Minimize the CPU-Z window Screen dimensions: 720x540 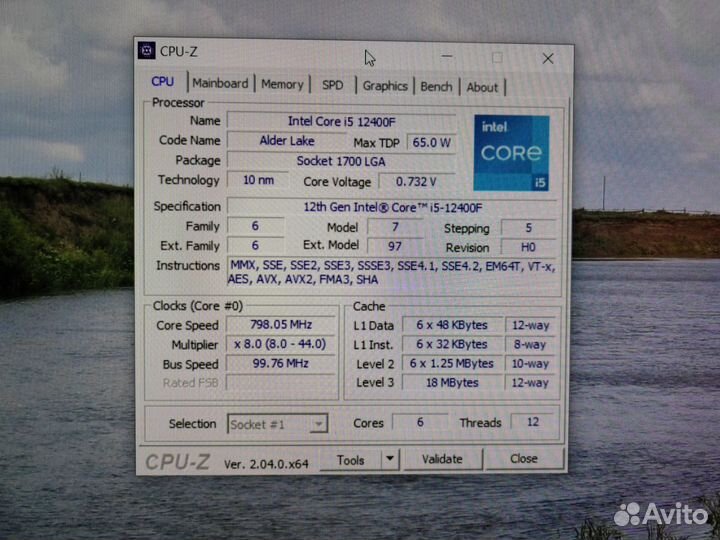pos(447,56)
